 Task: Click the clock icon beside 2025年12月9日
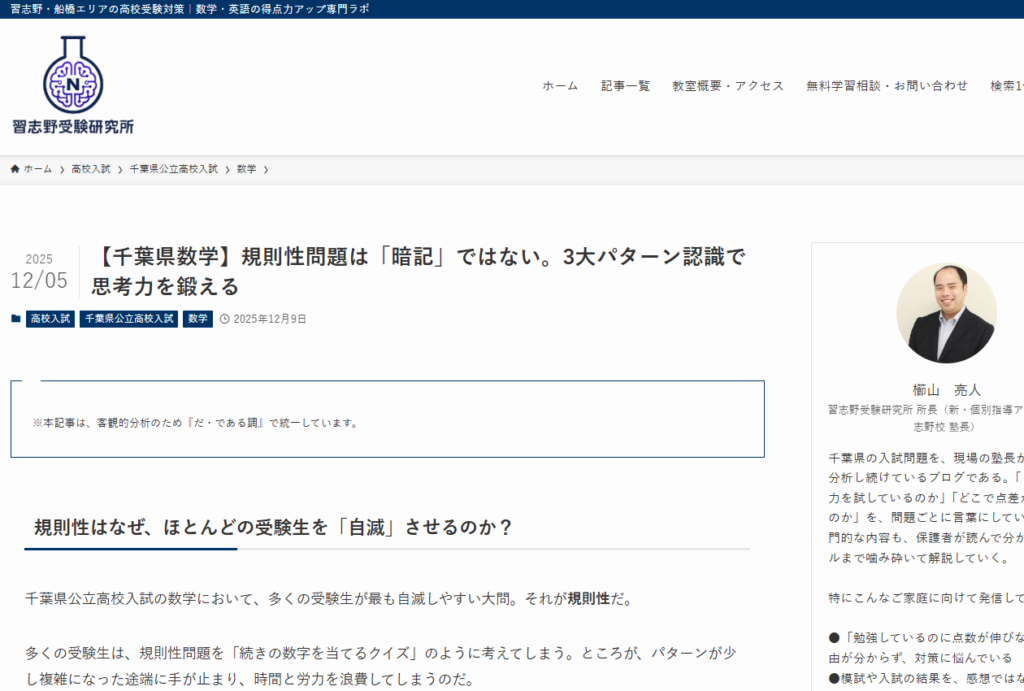[224, 319]
